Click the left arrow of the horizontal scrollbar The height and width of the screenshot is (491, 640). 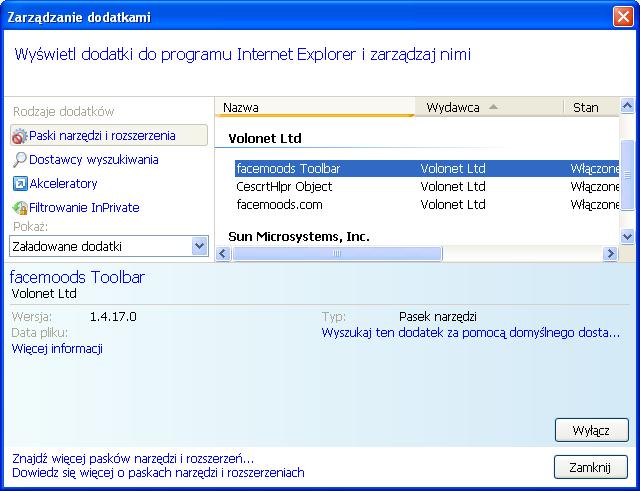click(x=223, y=253)
